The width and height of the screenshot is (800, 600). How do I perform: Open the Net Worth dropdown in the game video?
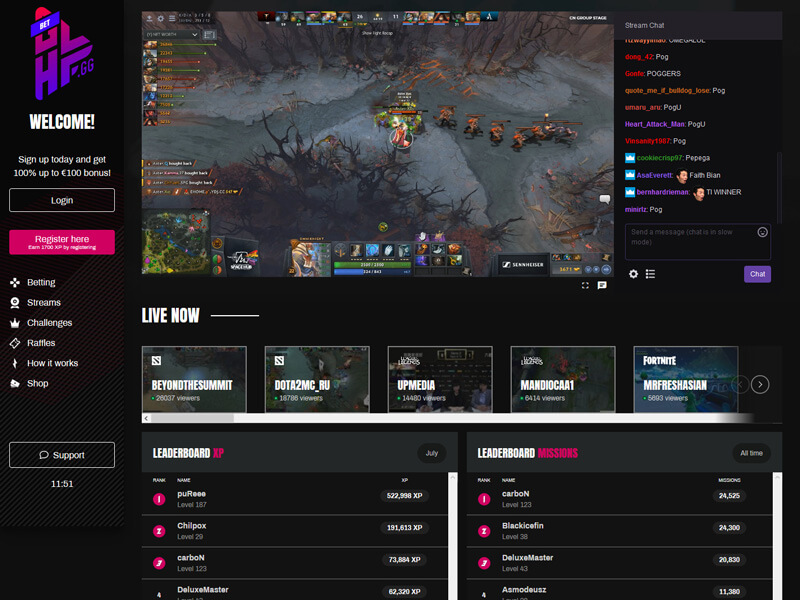tap(171, 34)
